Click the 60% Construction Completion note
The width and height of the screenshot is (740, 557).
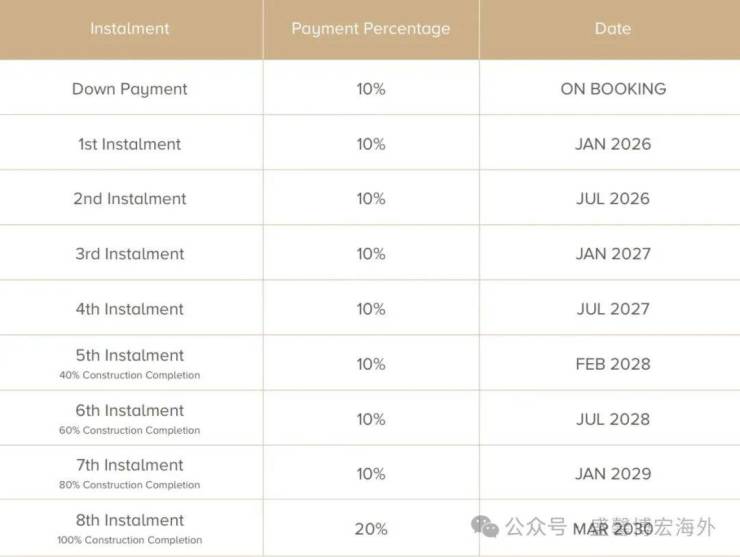tap(130, 431)
